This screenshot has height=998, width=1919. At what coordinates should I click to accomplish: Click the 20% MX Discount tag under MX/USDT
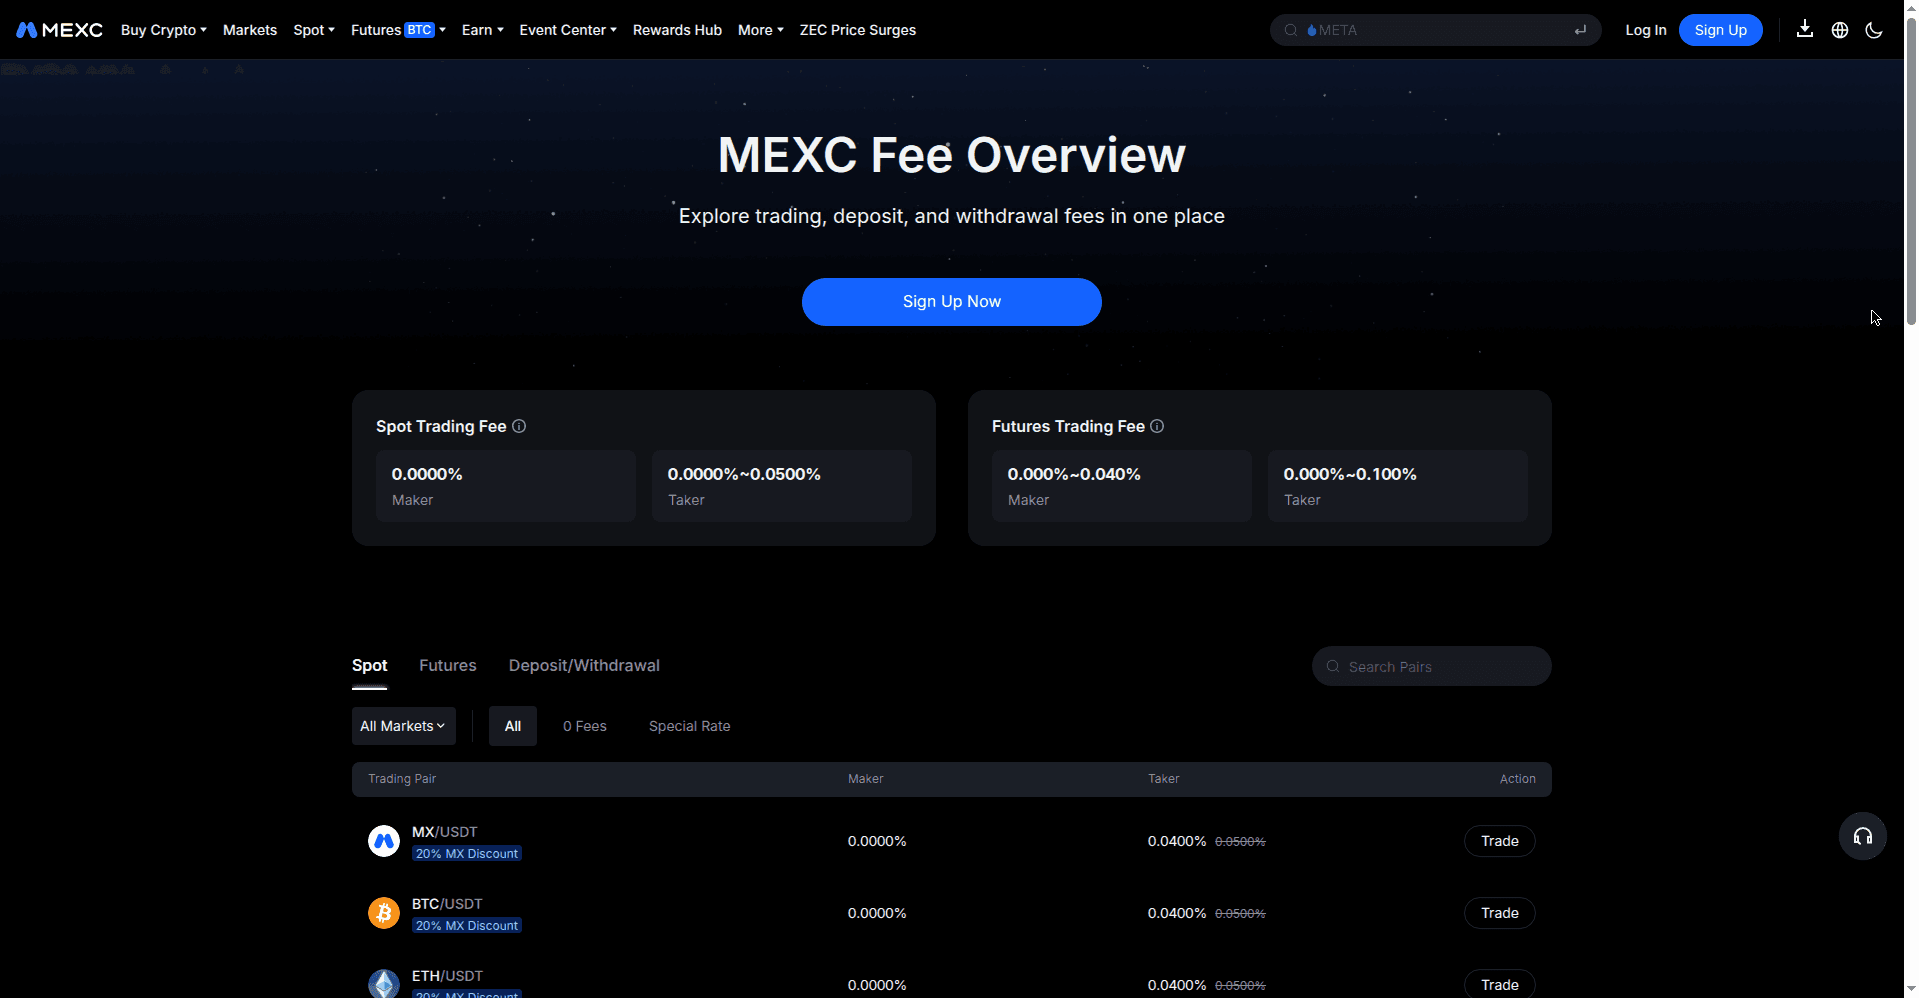tap(467, 854)
